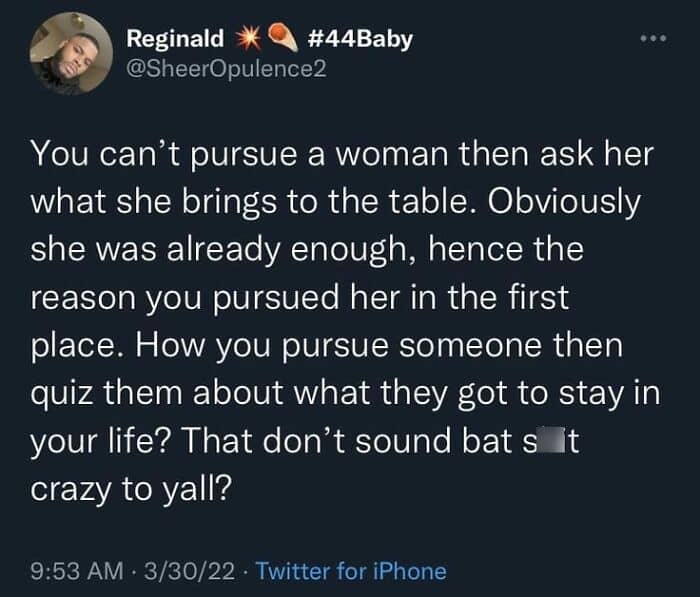Open the three-dot more options menu
The width and height of the screenshot is (700, 597).
(x=653, y=38)
